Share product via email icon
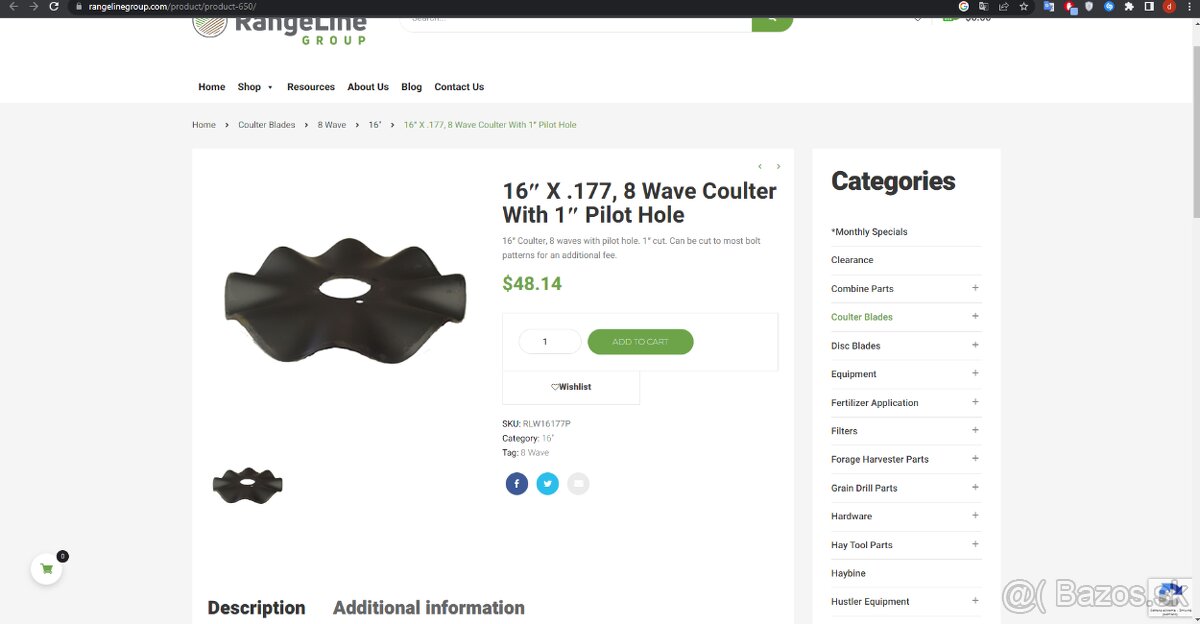Screen dimensions: 1200x624 point(578,484)
